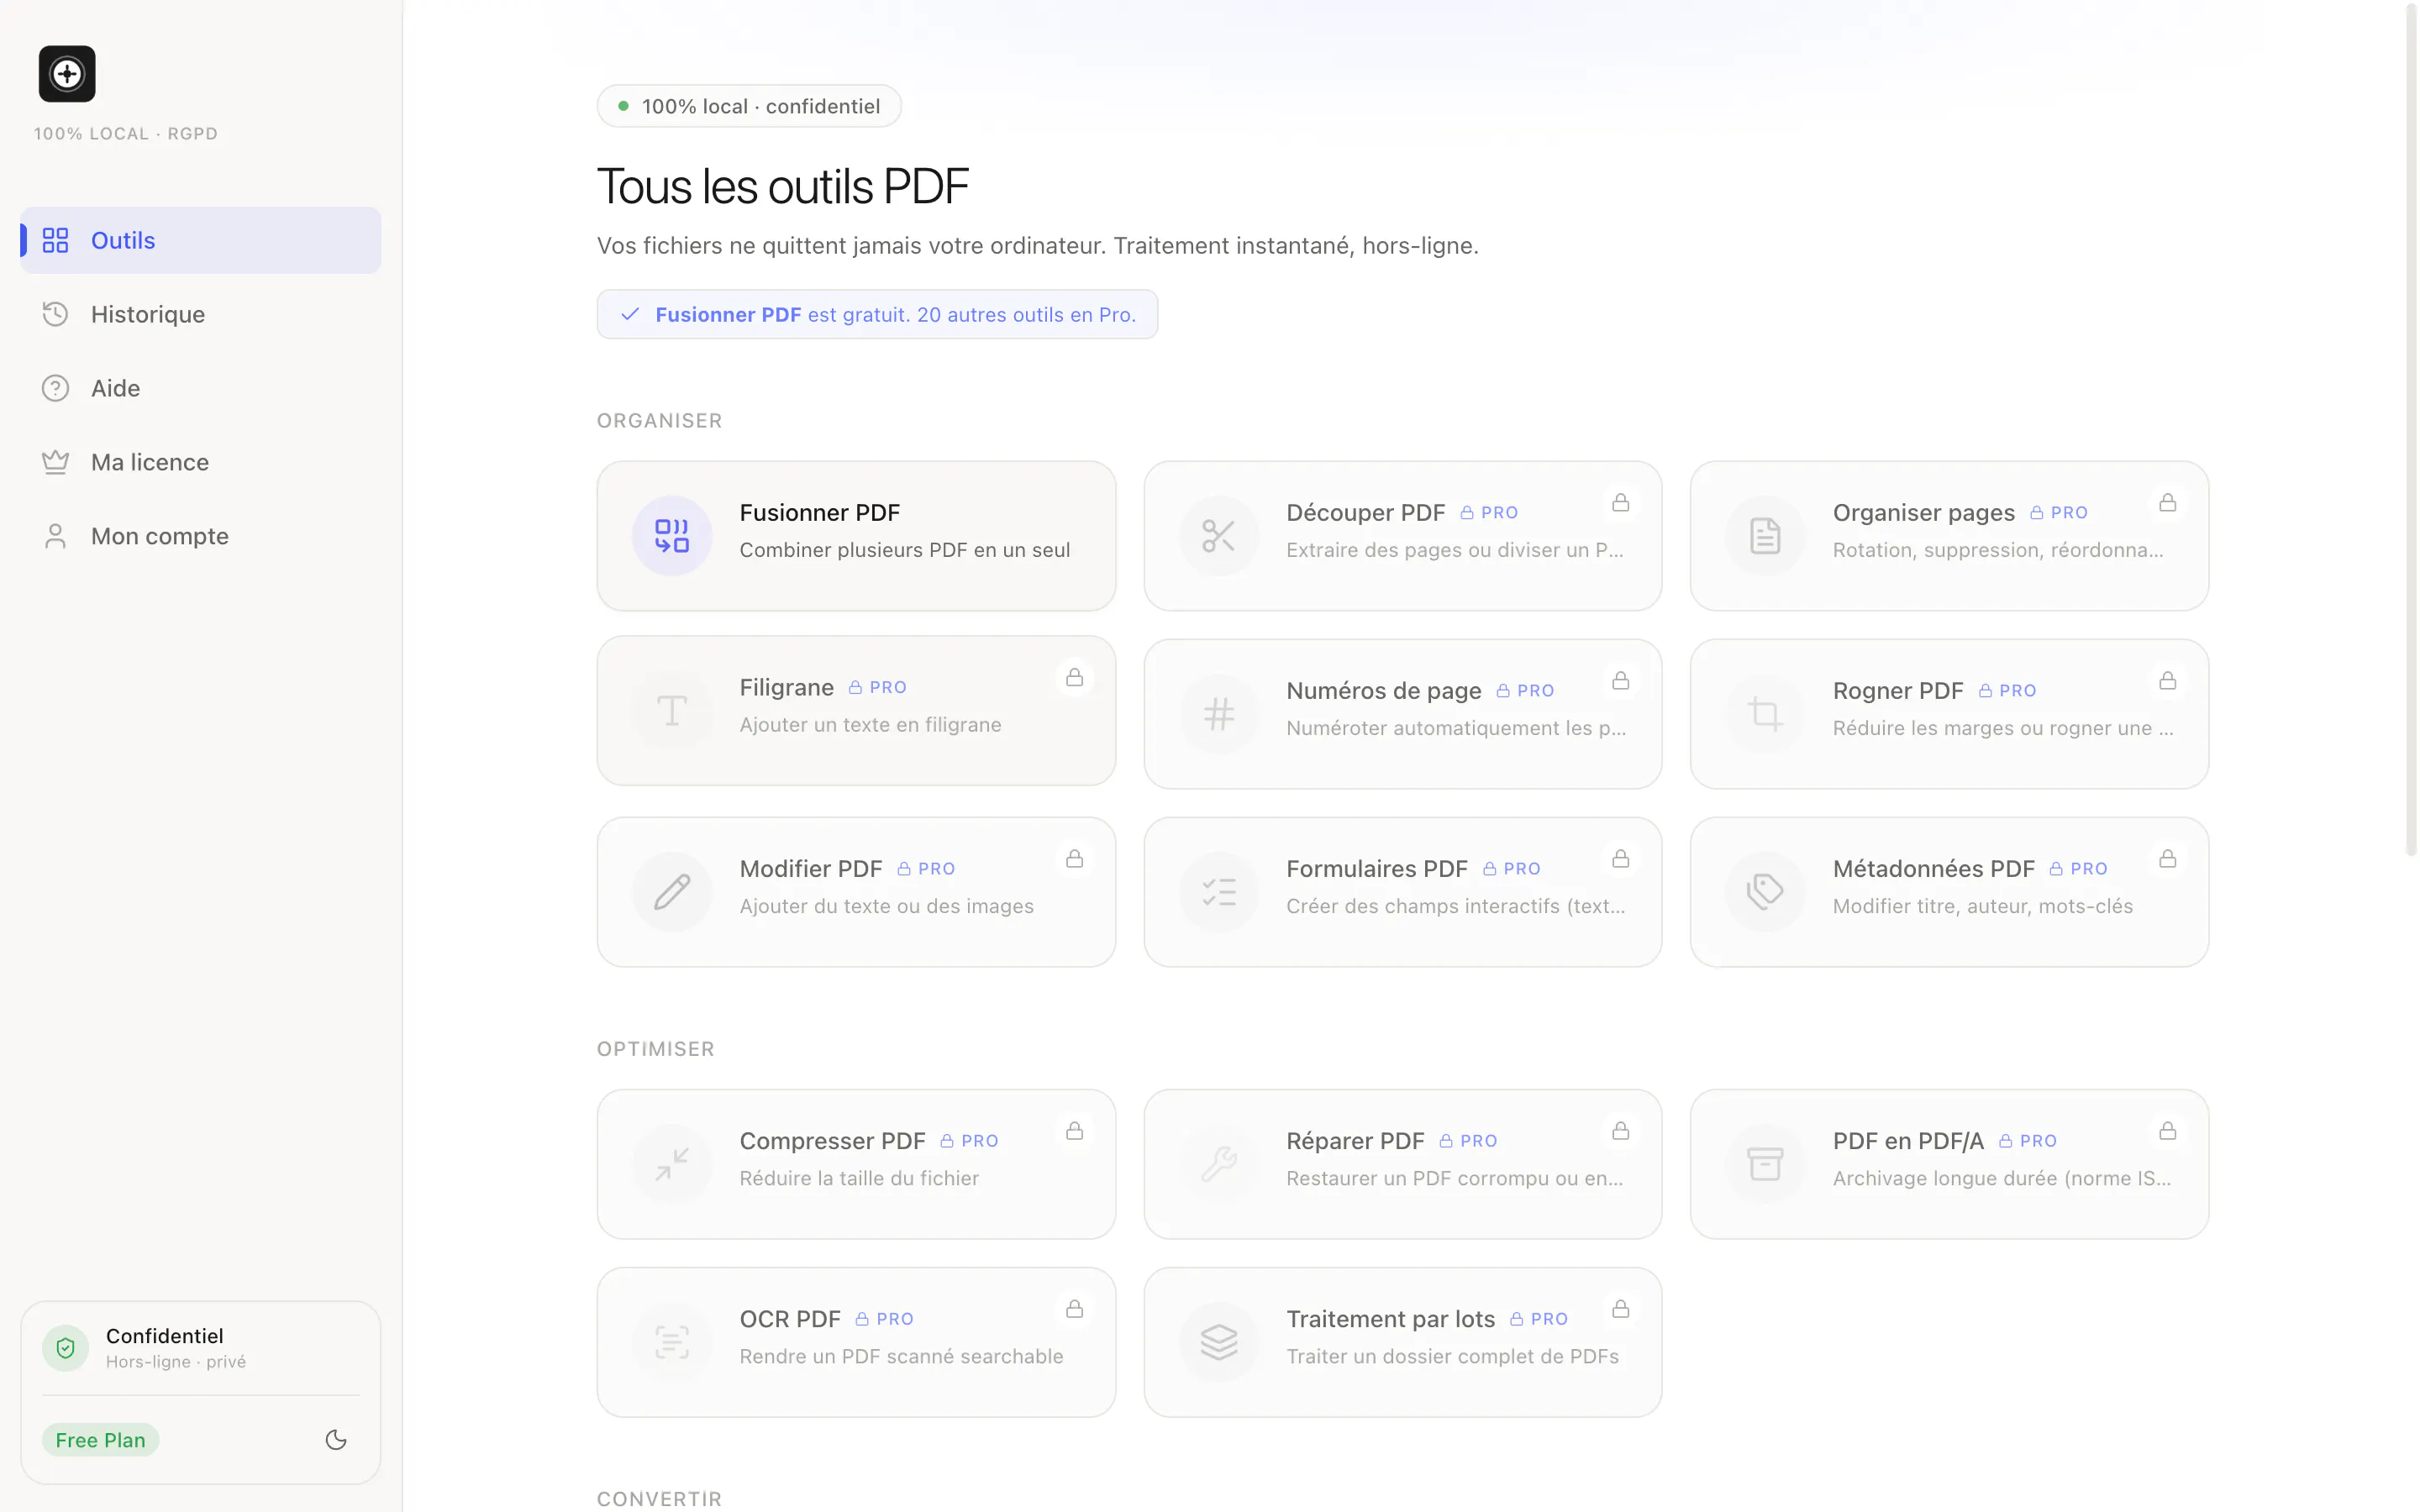Image resolution: width=2420 pixels, height=1512 pixels.
Task: Click the Numéros de page hash icon
Action: point(1219,714)
